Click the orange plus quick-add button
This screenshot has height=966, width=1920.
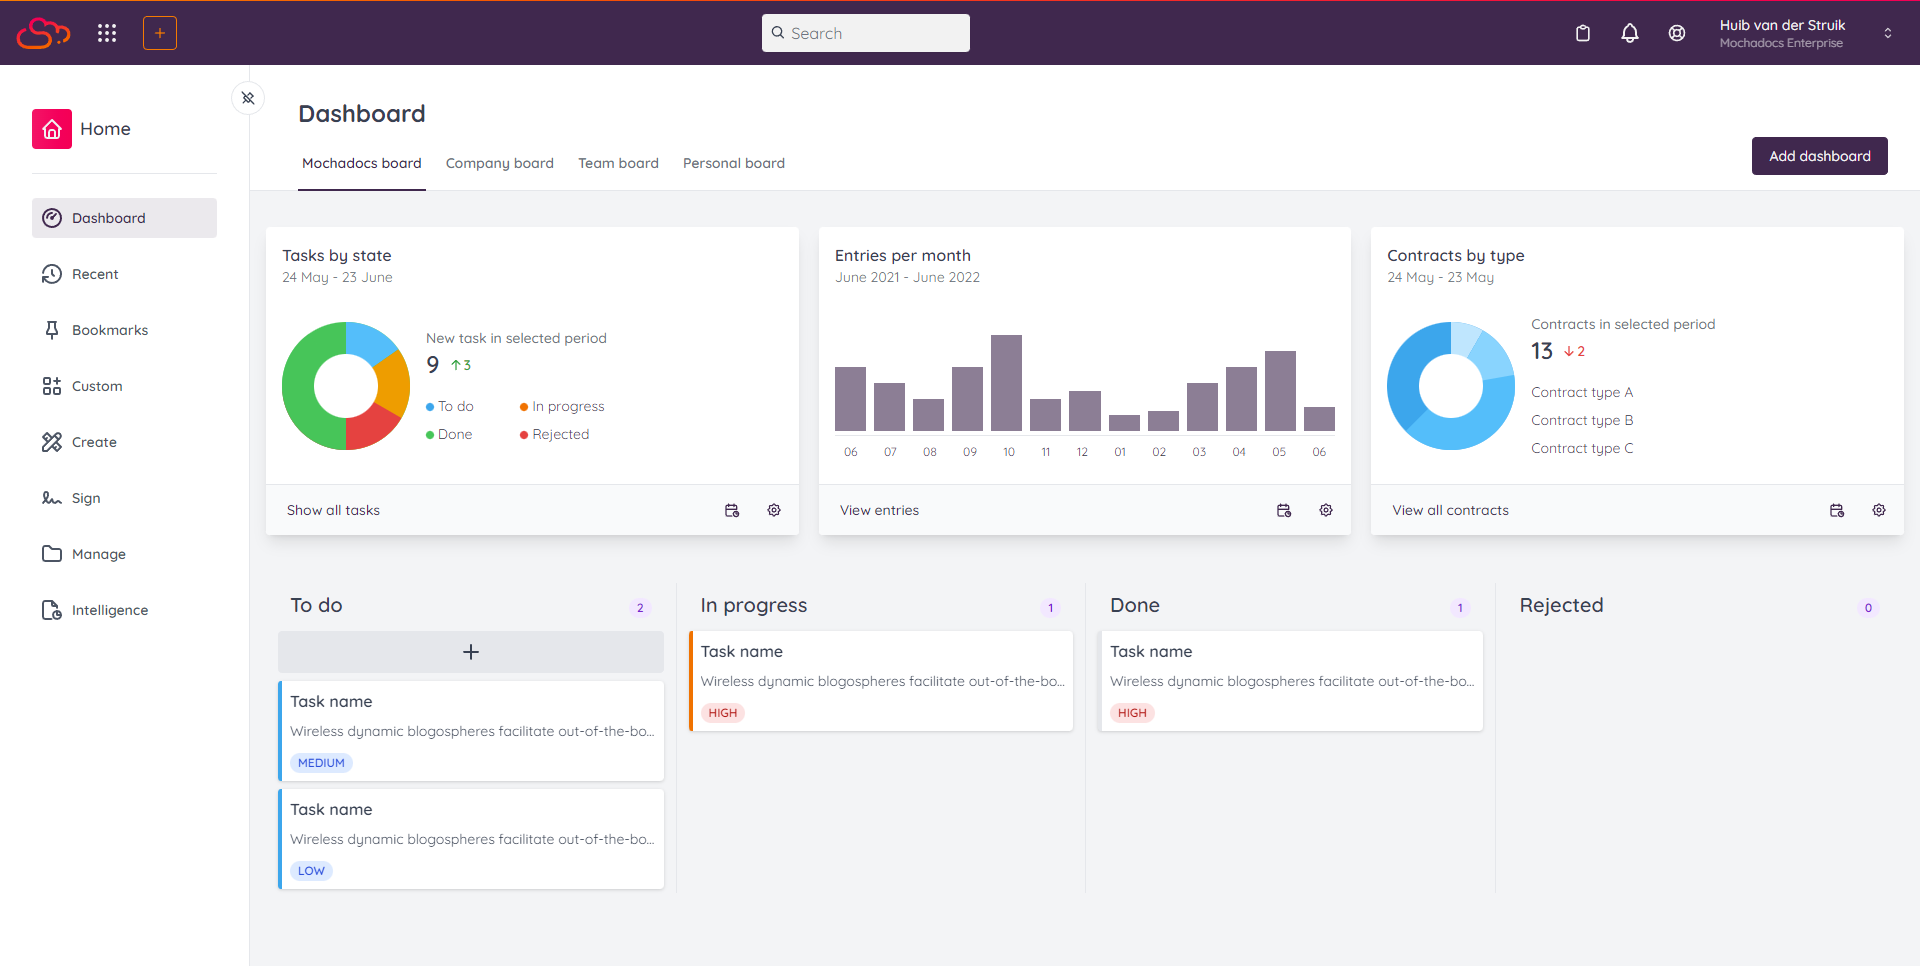point(160,33)
